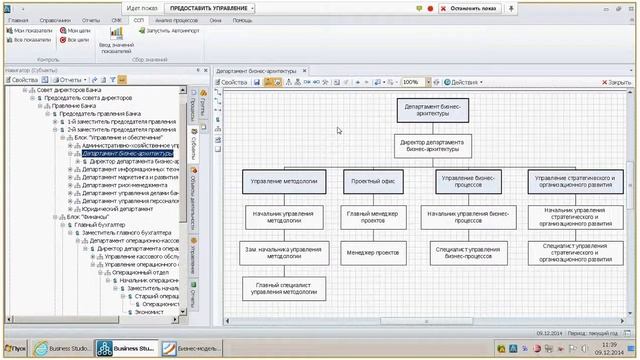
Task: Switch to Управление vertical side tab
Action: (193, 256)
